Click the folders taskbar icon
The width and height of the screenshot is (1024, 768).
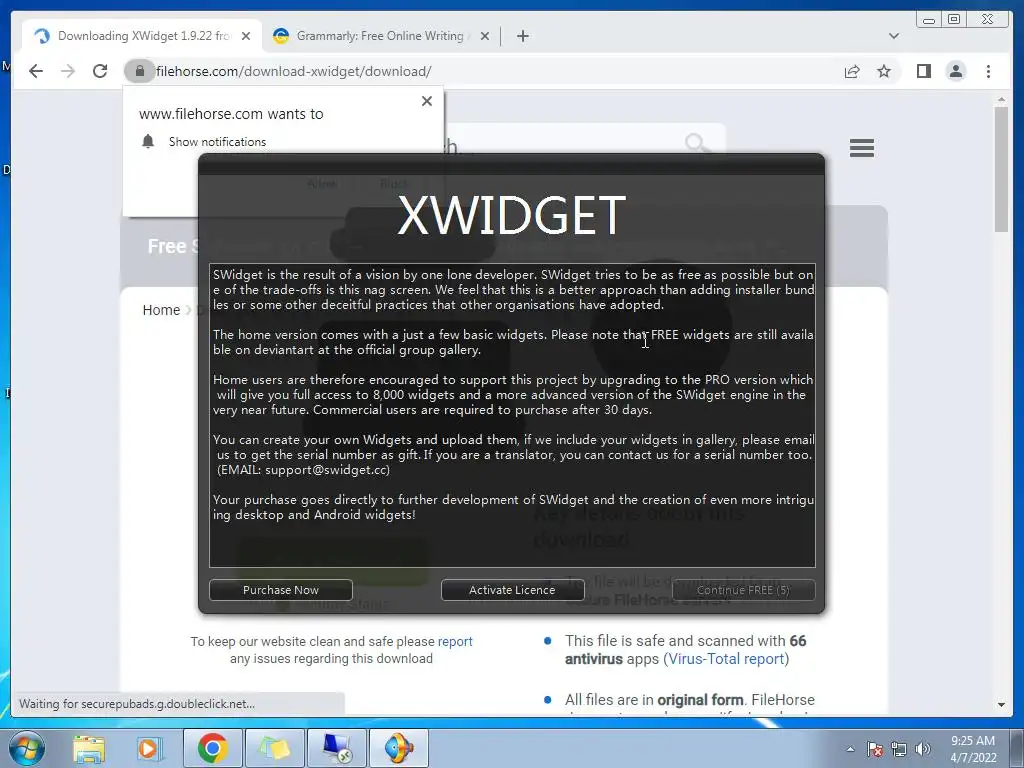click(274, 748)
